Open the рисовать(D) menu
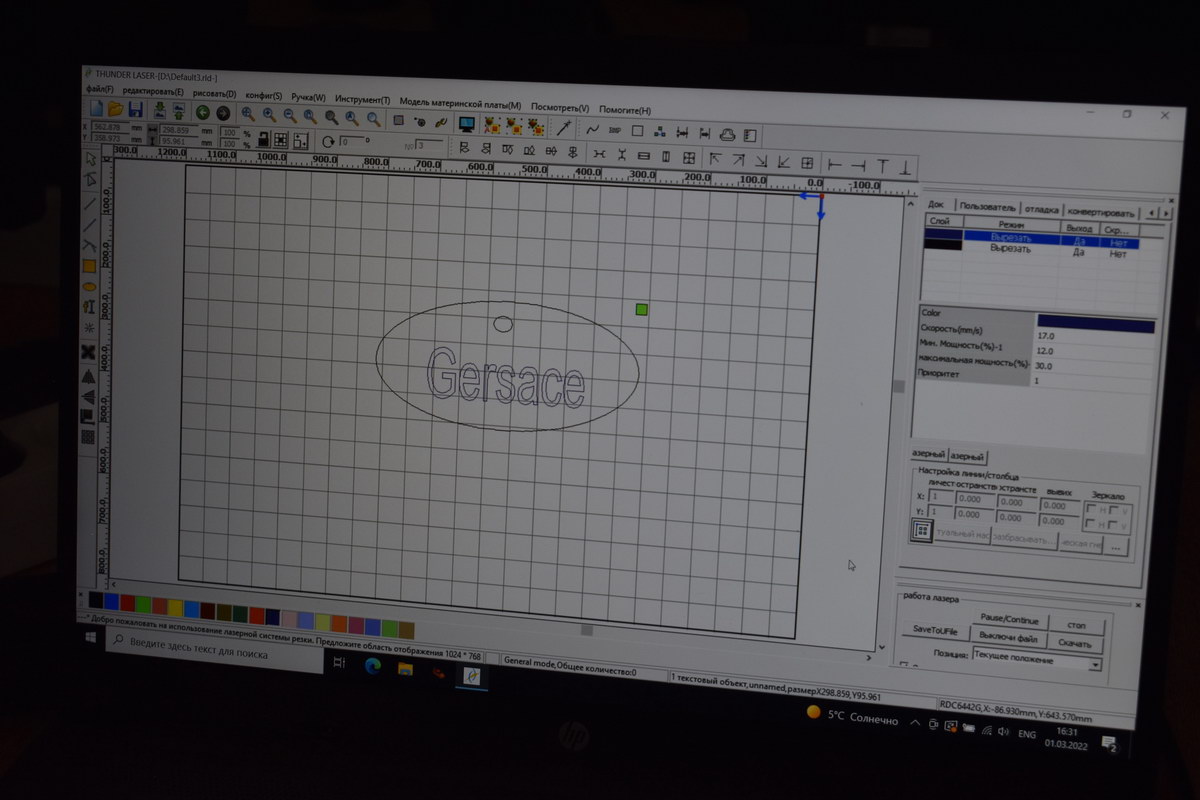The width and height of the screenshot is (1200, 800). pos(215,93)
